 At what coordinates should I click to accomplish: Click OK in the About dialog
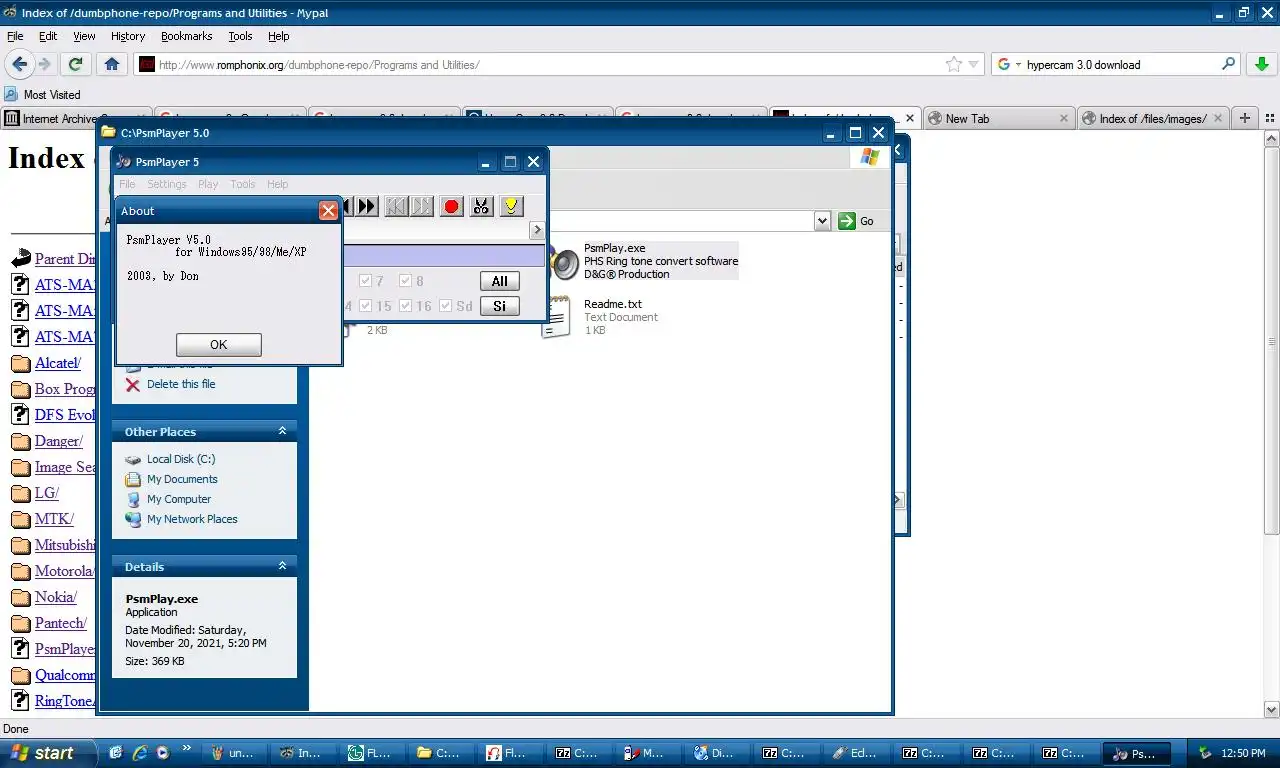coord(219,344)
